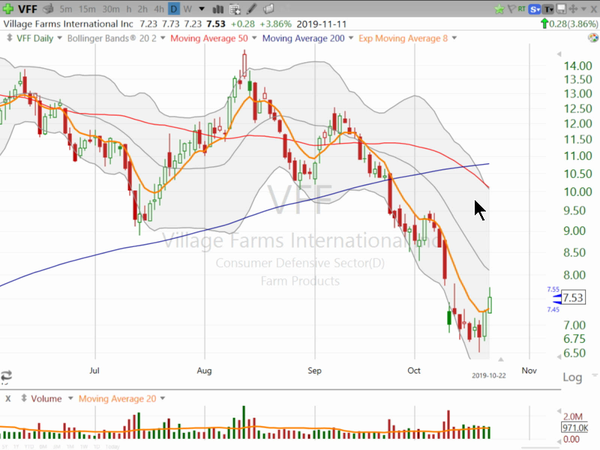Click the 10.00 price scale label
Viewport: 600px width, 450px height.
coord(578,192)
